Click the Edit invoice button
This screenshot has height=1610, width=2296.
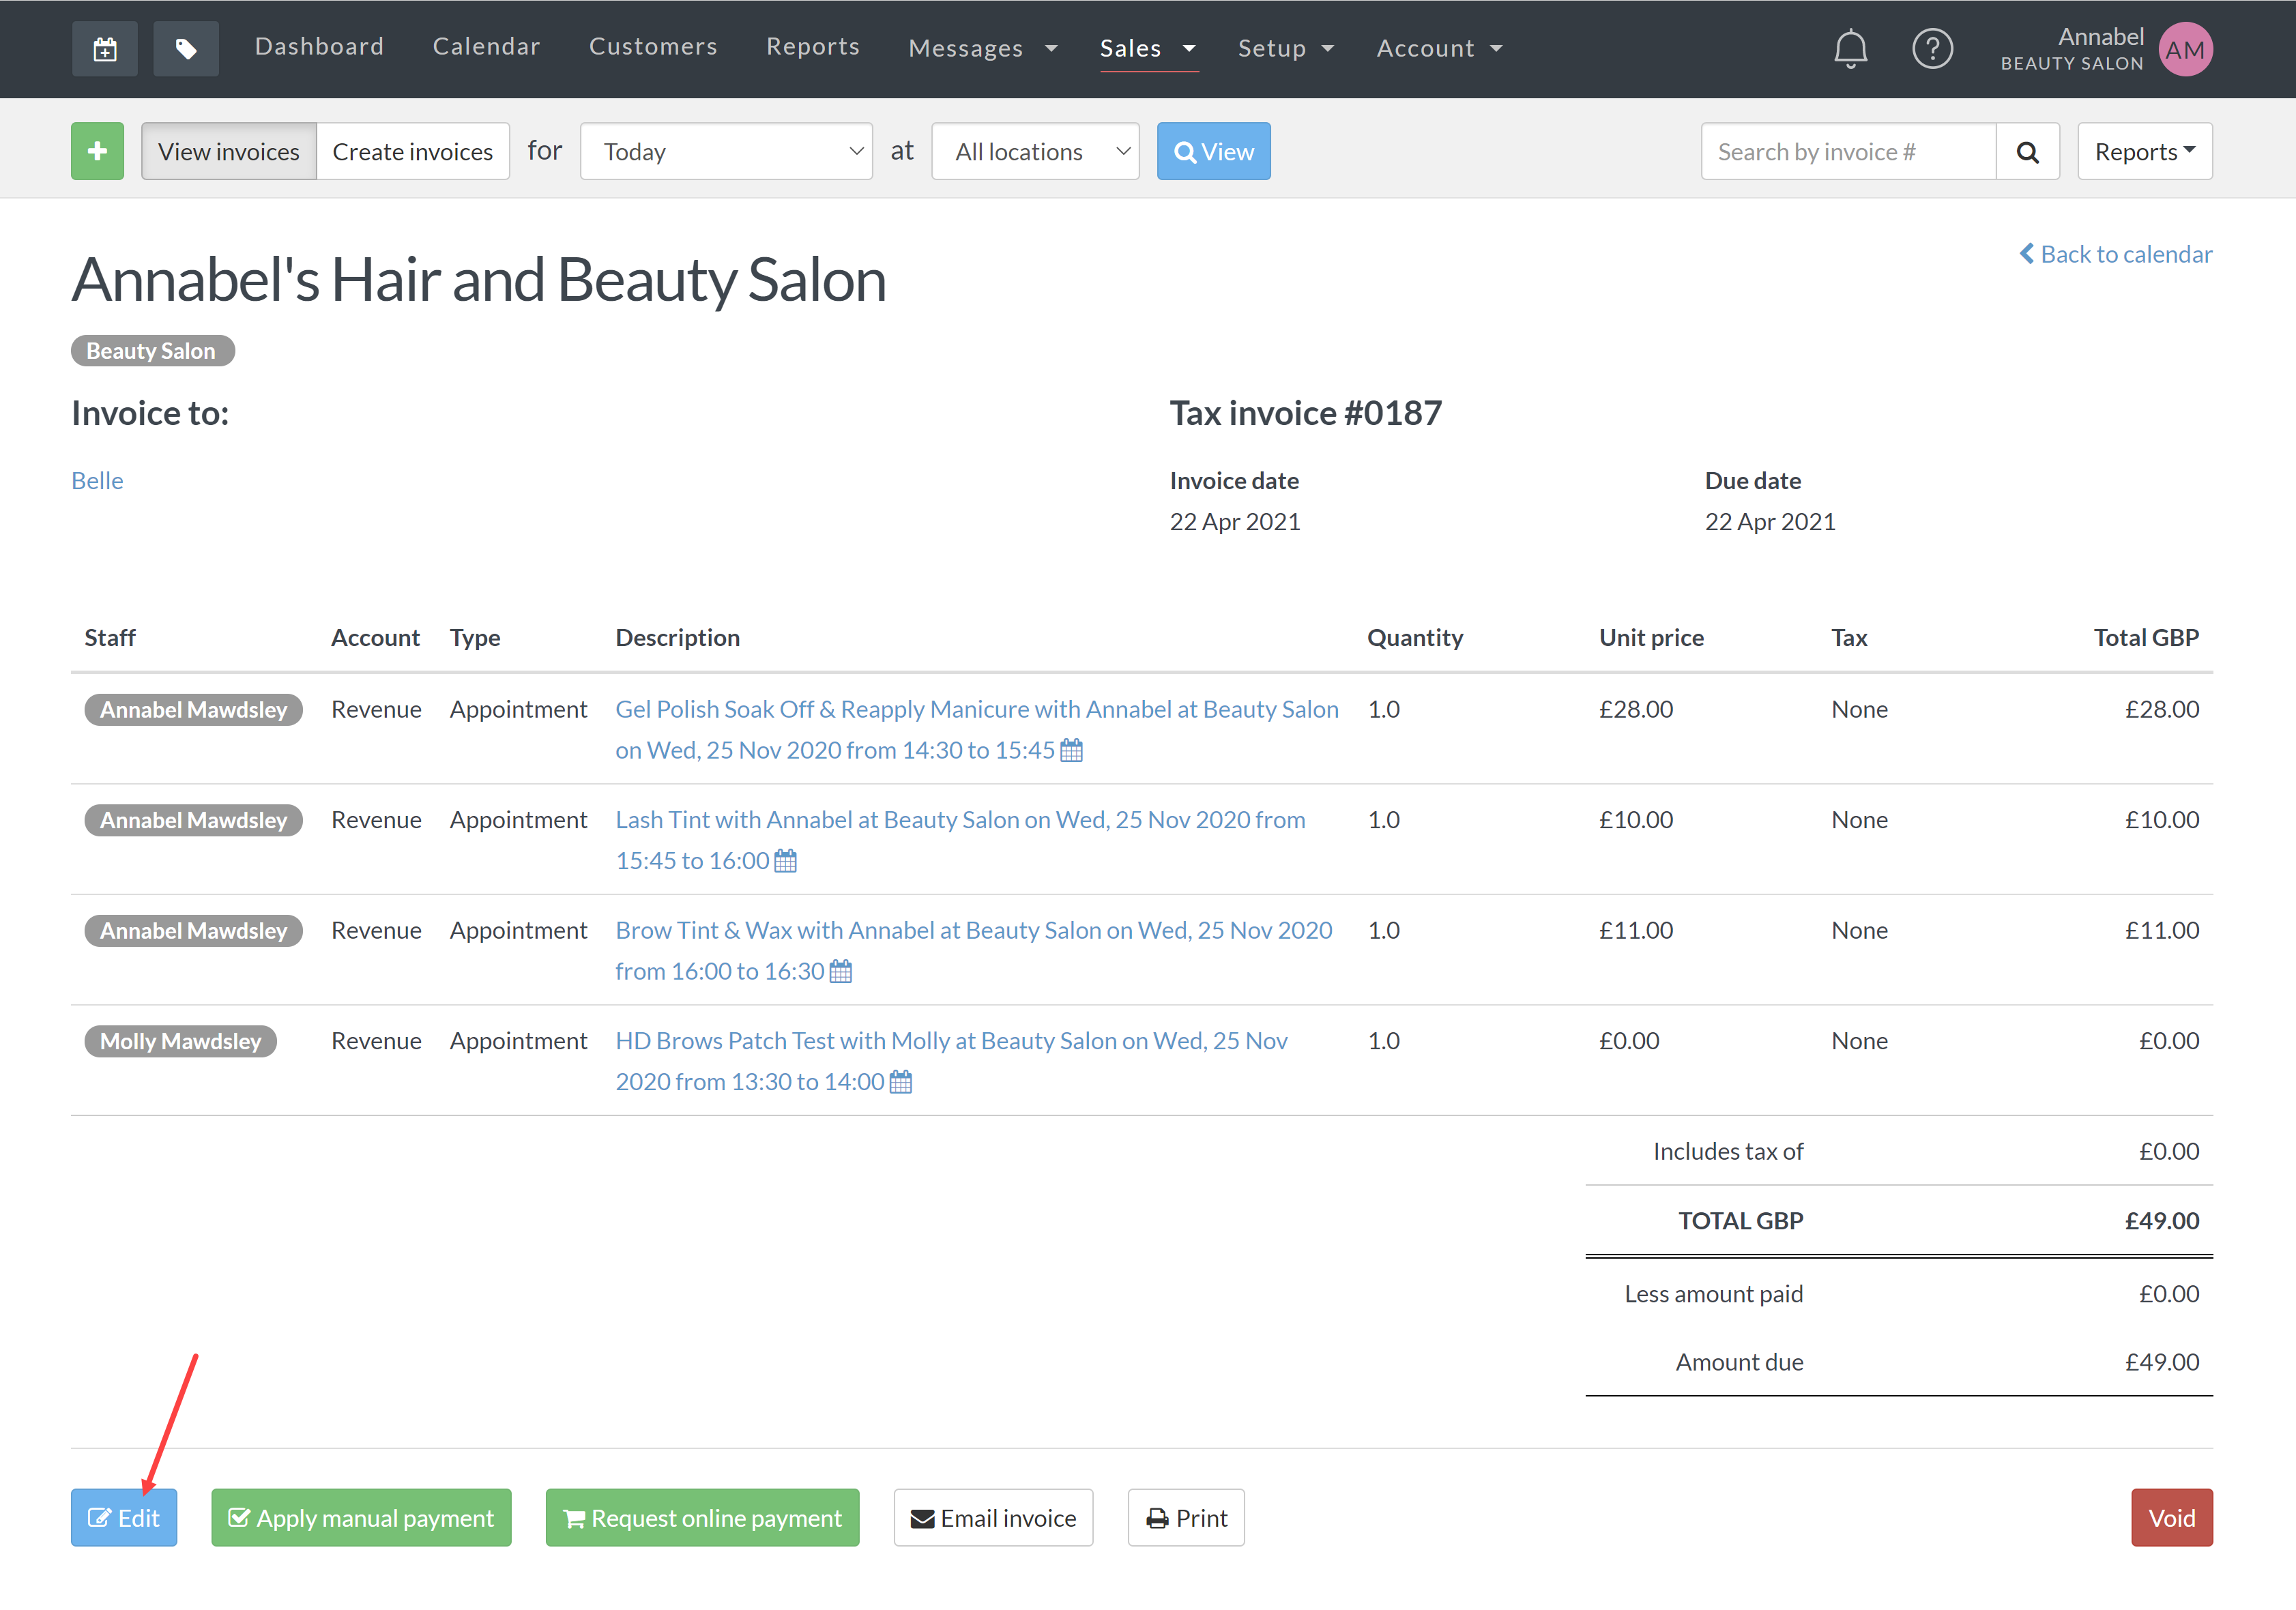pos(124,1517)
